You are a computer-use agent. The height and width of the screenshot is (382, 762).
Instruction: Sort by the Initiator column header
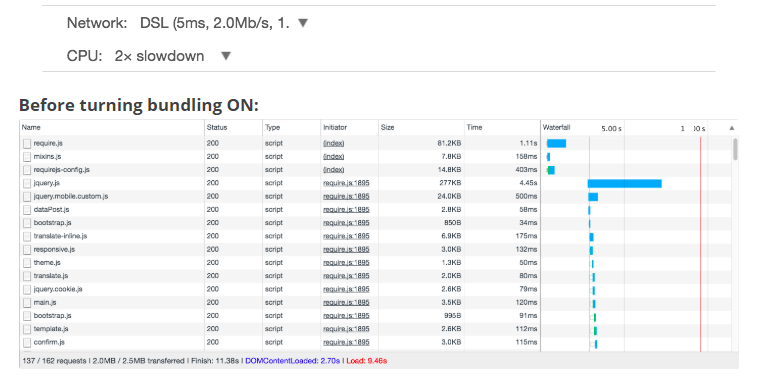[335, 127]
